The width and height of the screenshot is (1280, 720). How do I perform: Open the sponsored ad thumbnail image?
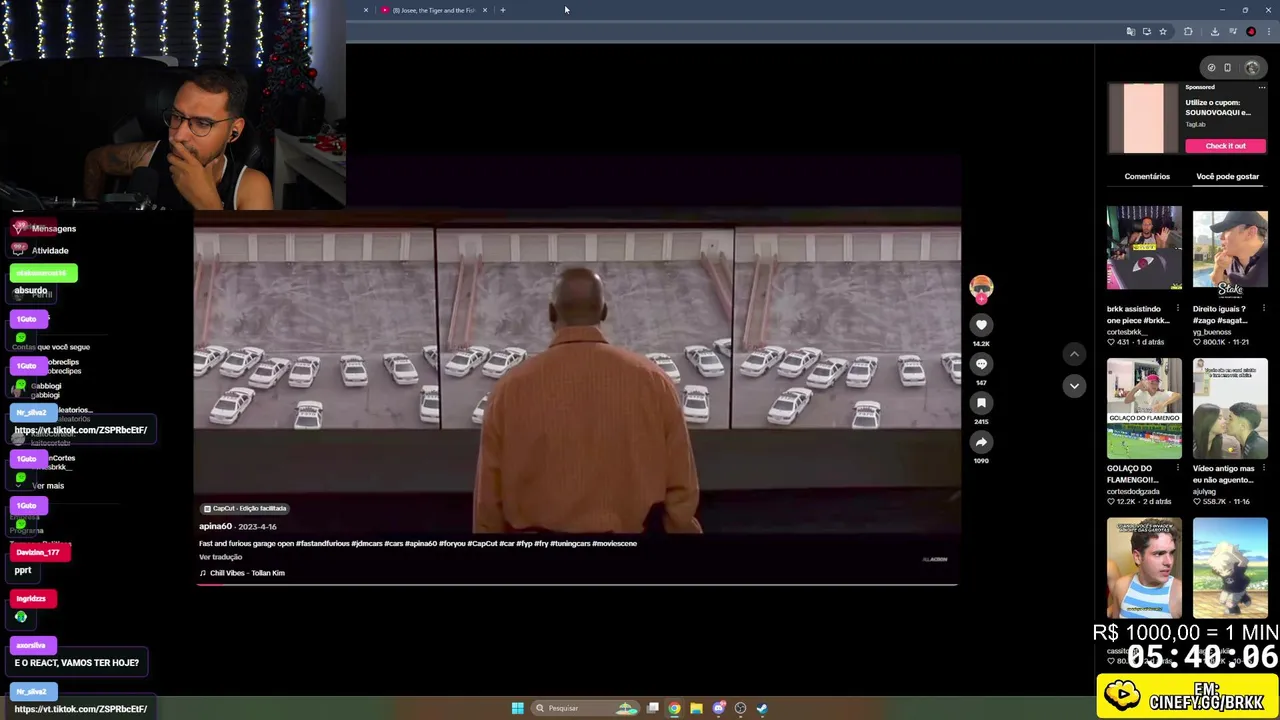coord(1143,118)
